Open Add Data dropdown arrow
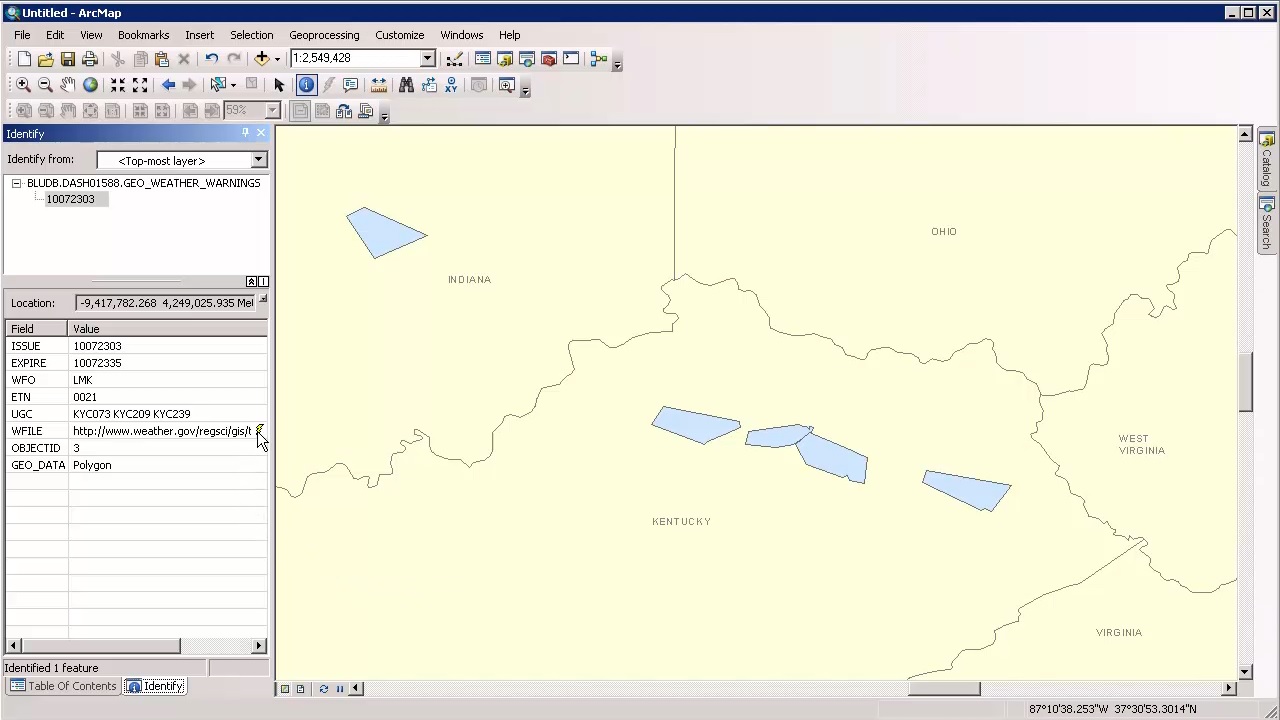Image resolution: width=1280 pixels, height=720 pixels. tap(277, 59)
